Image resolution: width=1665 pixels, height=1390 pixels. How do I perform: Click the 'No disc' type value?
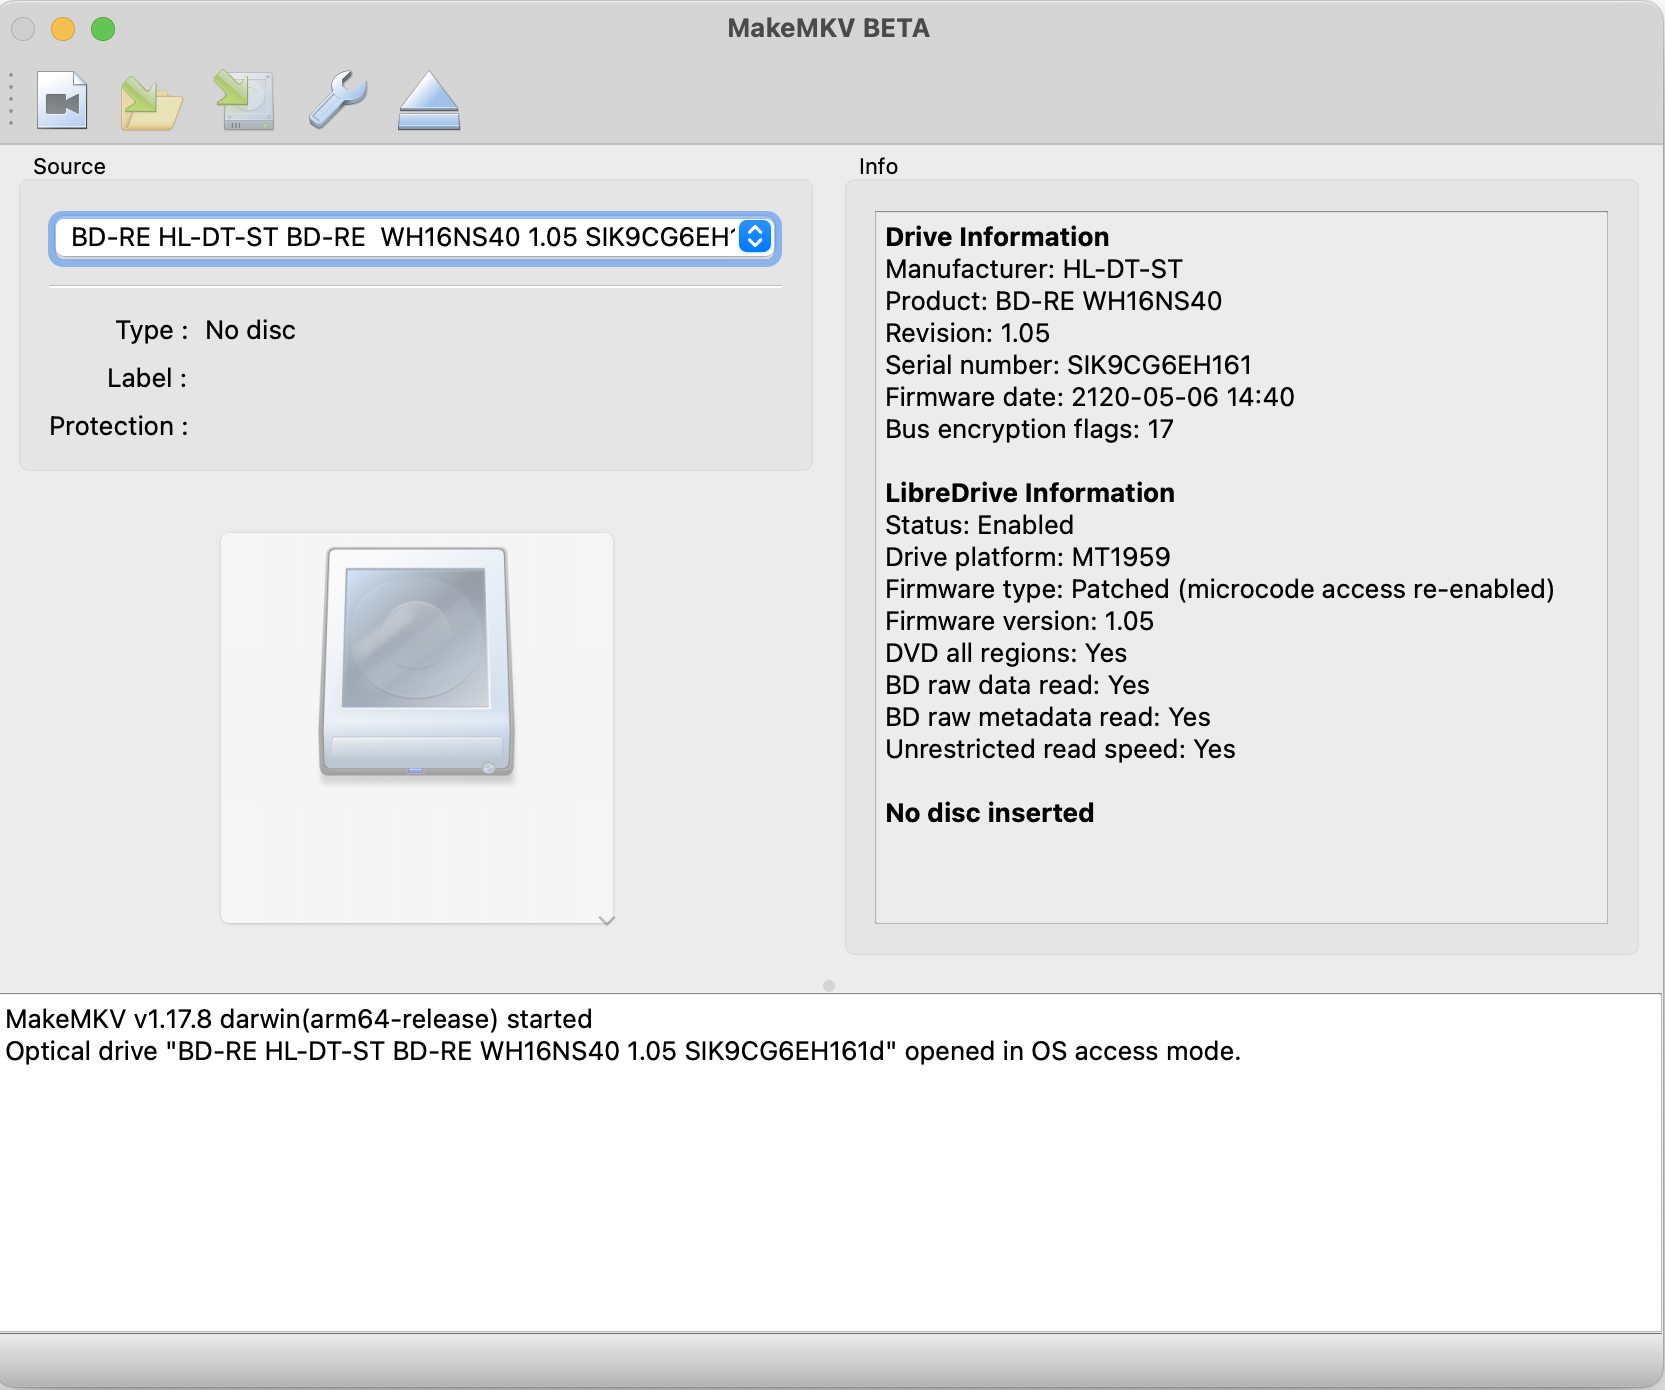tap(250, 330)
